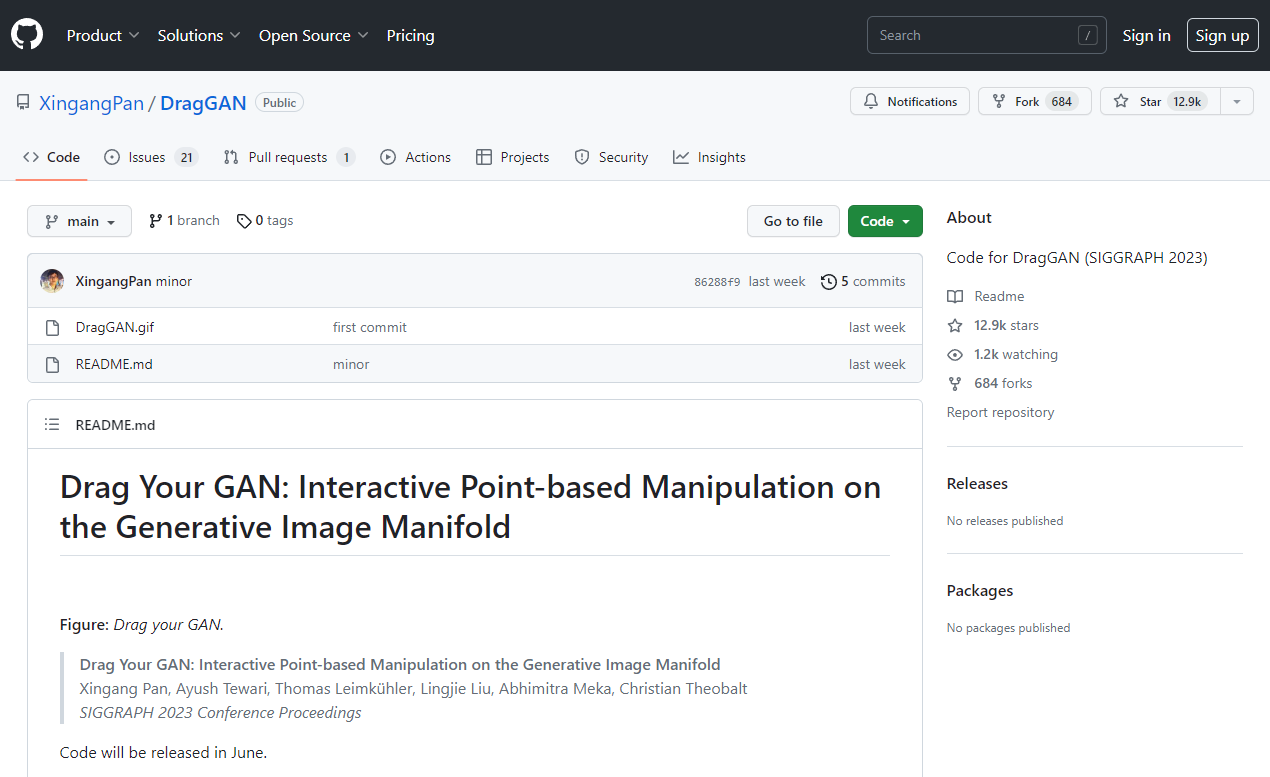Click the Pull requests tab icon
The width and height of the screenshot is (1270, 777).
tap(231, 157)
